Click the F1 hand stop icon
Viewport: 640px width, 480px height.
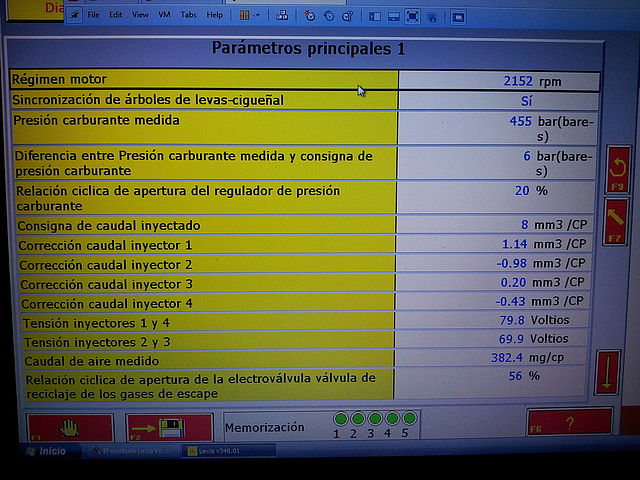pos(68,429)
